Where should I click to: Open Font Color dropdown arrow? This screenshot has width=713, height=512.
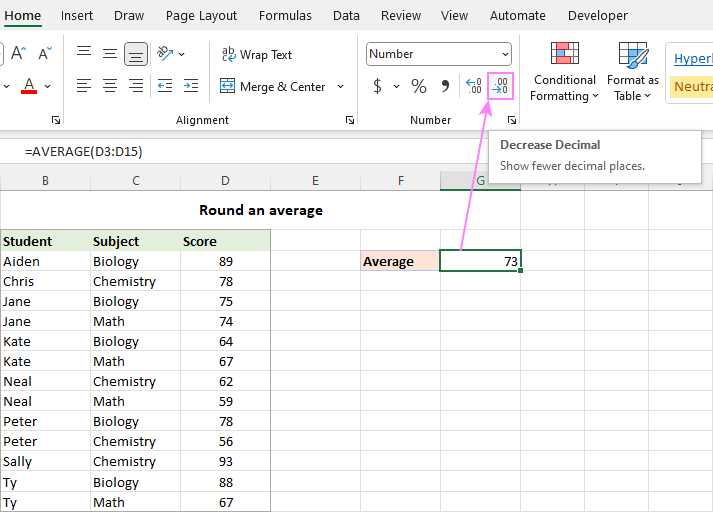(47, 86)
